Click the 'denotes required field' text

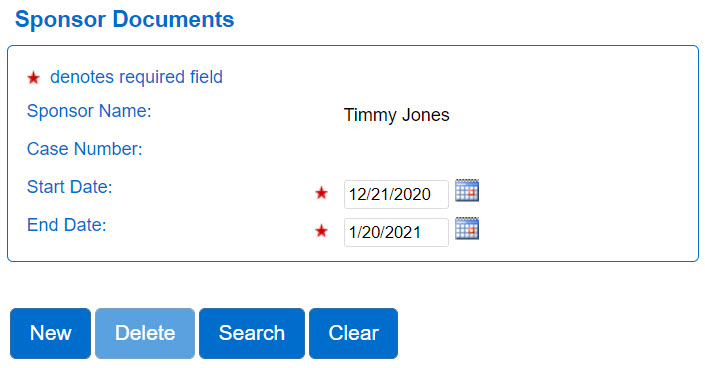click(x=136, y=77)
